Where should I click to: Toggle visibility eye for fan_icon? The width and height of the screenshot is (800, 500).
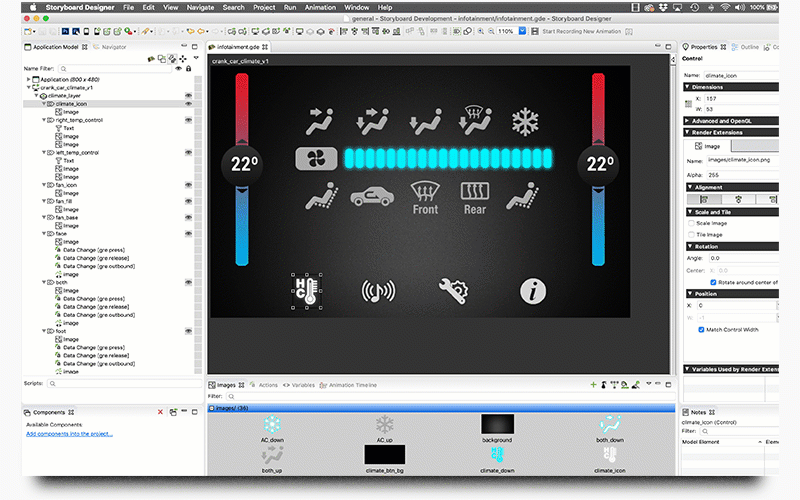click(188, 185)
